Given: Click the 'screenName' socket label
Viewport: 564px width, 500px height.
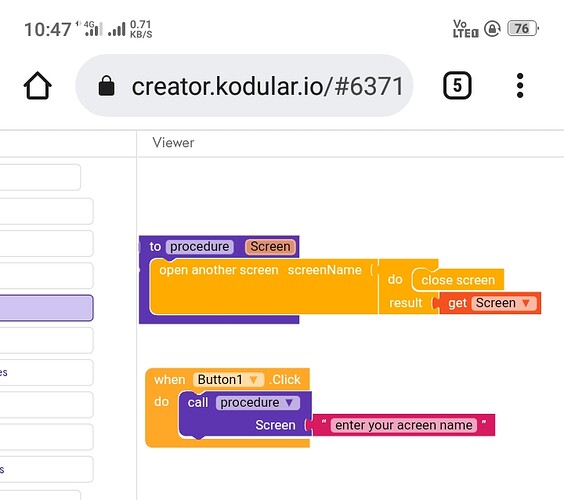Looking at the screenshot, I should click(324, 270).
